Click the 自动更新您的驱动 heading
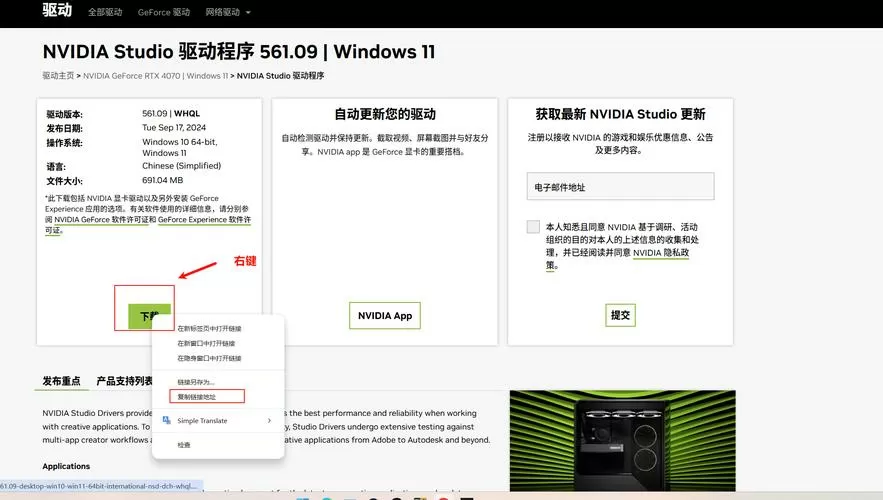Viewport: 883px width, 500px height. coord(385,114)
